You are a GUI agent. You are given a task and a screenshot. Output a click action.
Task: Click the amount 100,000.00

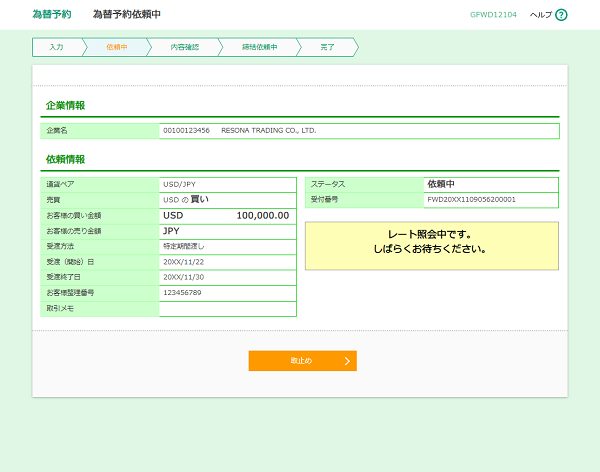coord(263,216)
